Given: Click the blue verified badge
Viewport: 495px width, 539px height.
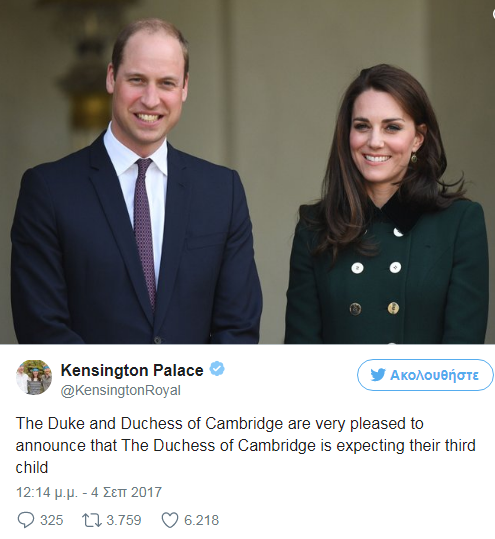Looking at the screenshot, I should [217, 369].
